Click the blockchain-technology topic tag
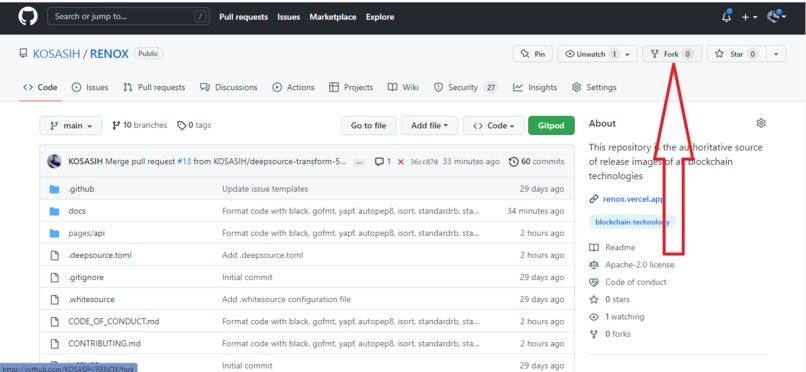Screen dimensions: 806x372 tap(632, 222)
